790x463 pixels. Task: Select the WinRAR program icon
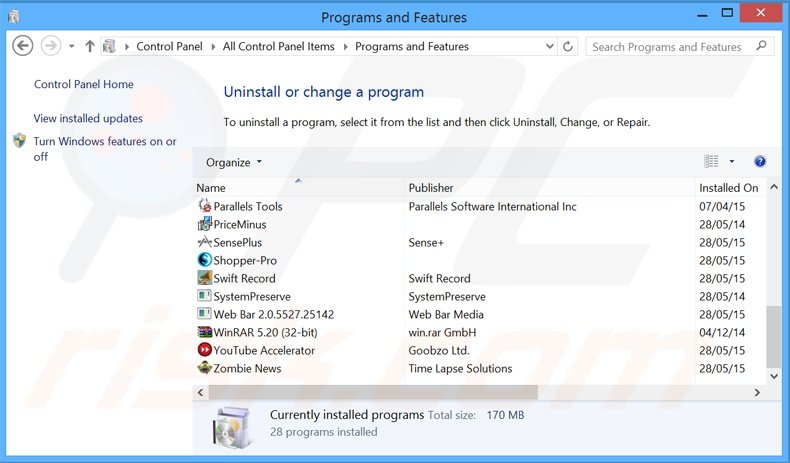205,332
